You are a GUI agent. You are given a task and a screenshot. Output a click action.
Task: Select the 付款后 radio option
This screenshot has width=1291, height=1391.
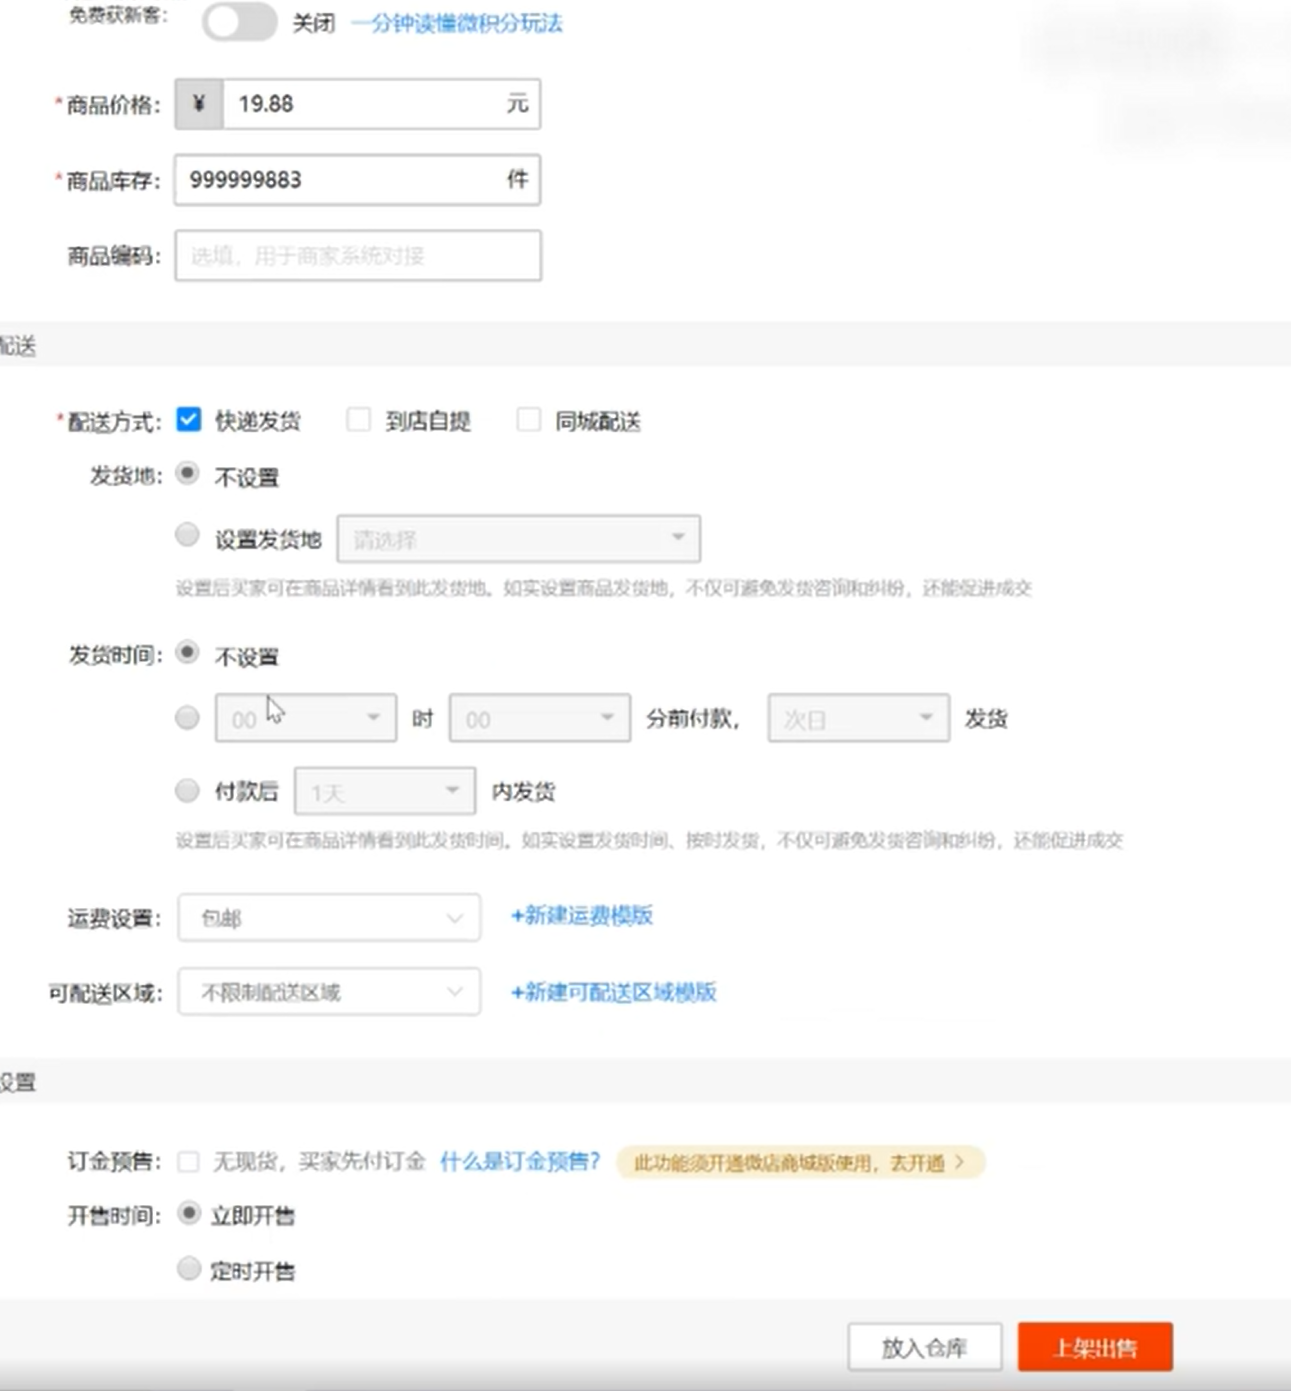tap(187, 791)
